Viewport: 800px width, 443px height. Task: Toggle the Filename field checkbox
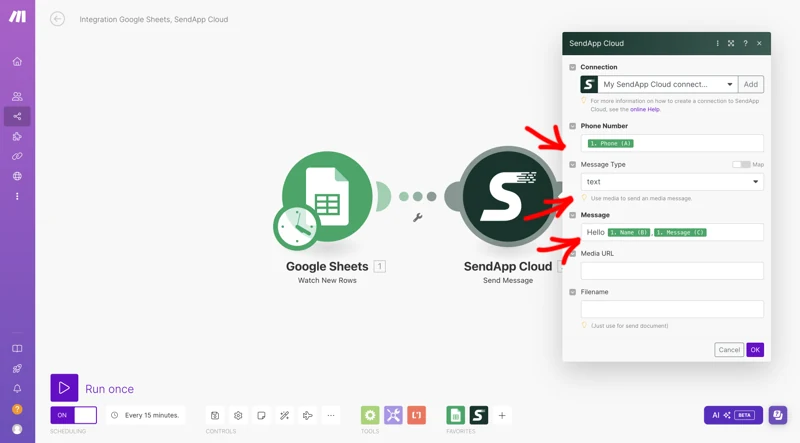[572, 292]
